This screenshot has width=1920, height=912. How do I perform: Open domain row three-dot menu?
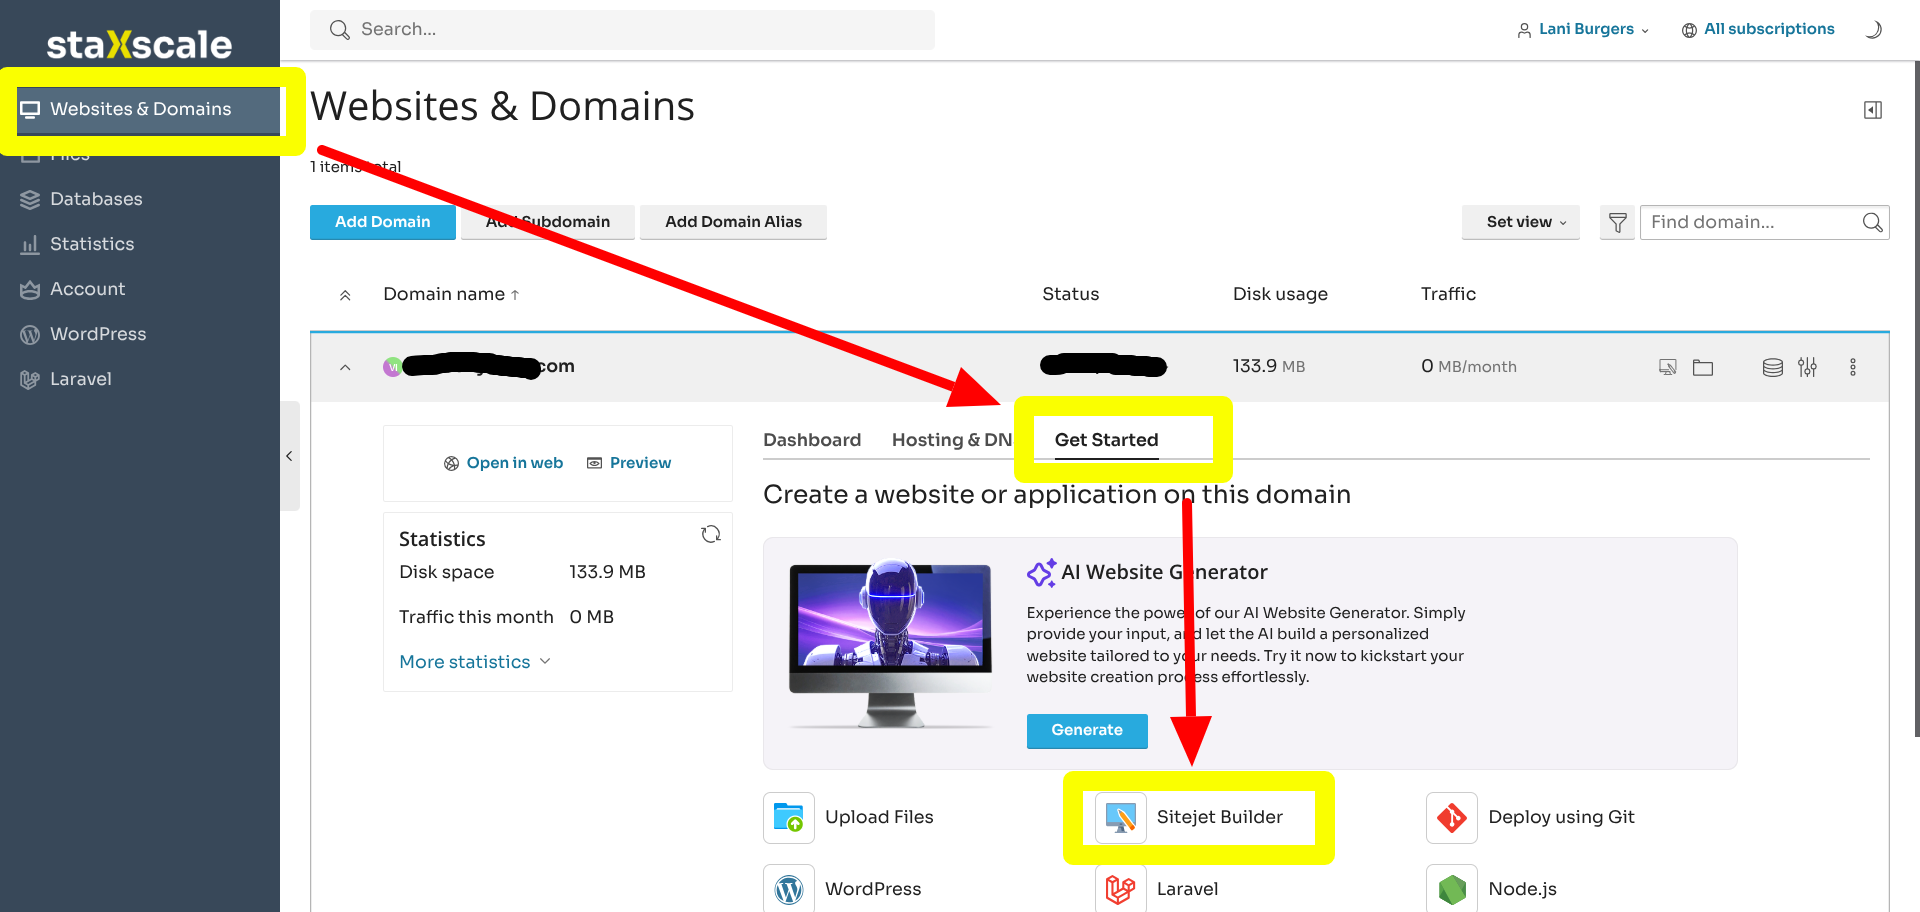(1853, 367)
